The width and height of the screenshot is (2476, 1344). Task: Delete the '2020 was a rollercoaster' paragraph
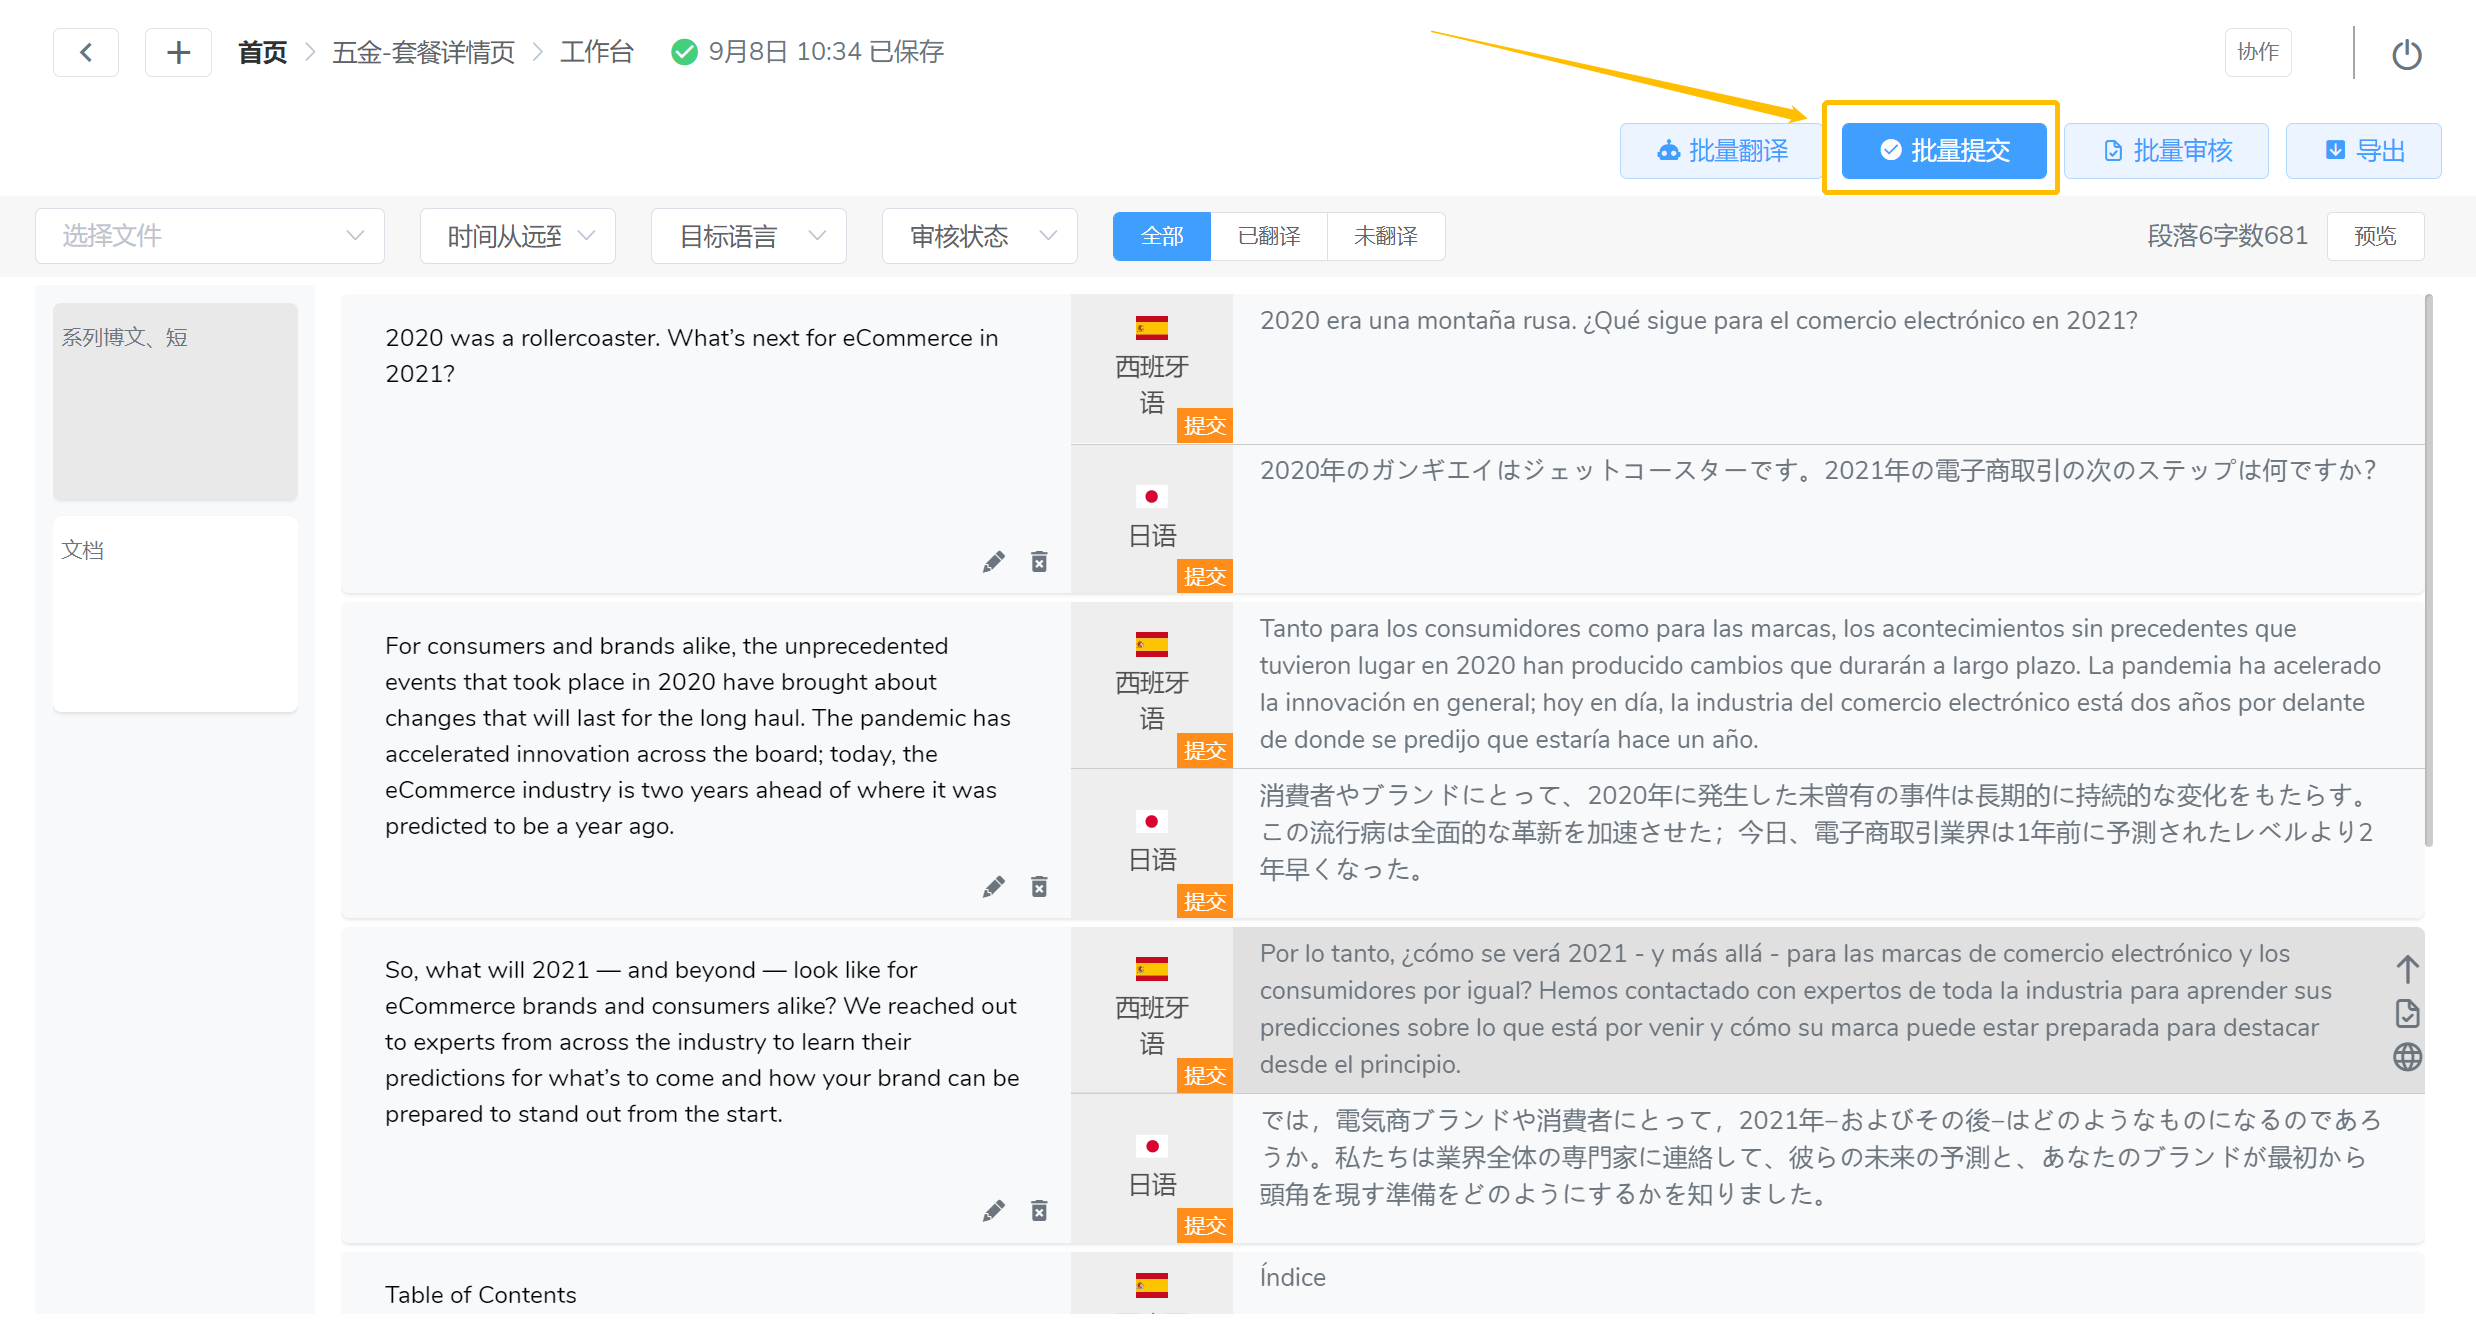coord(1039,562)
